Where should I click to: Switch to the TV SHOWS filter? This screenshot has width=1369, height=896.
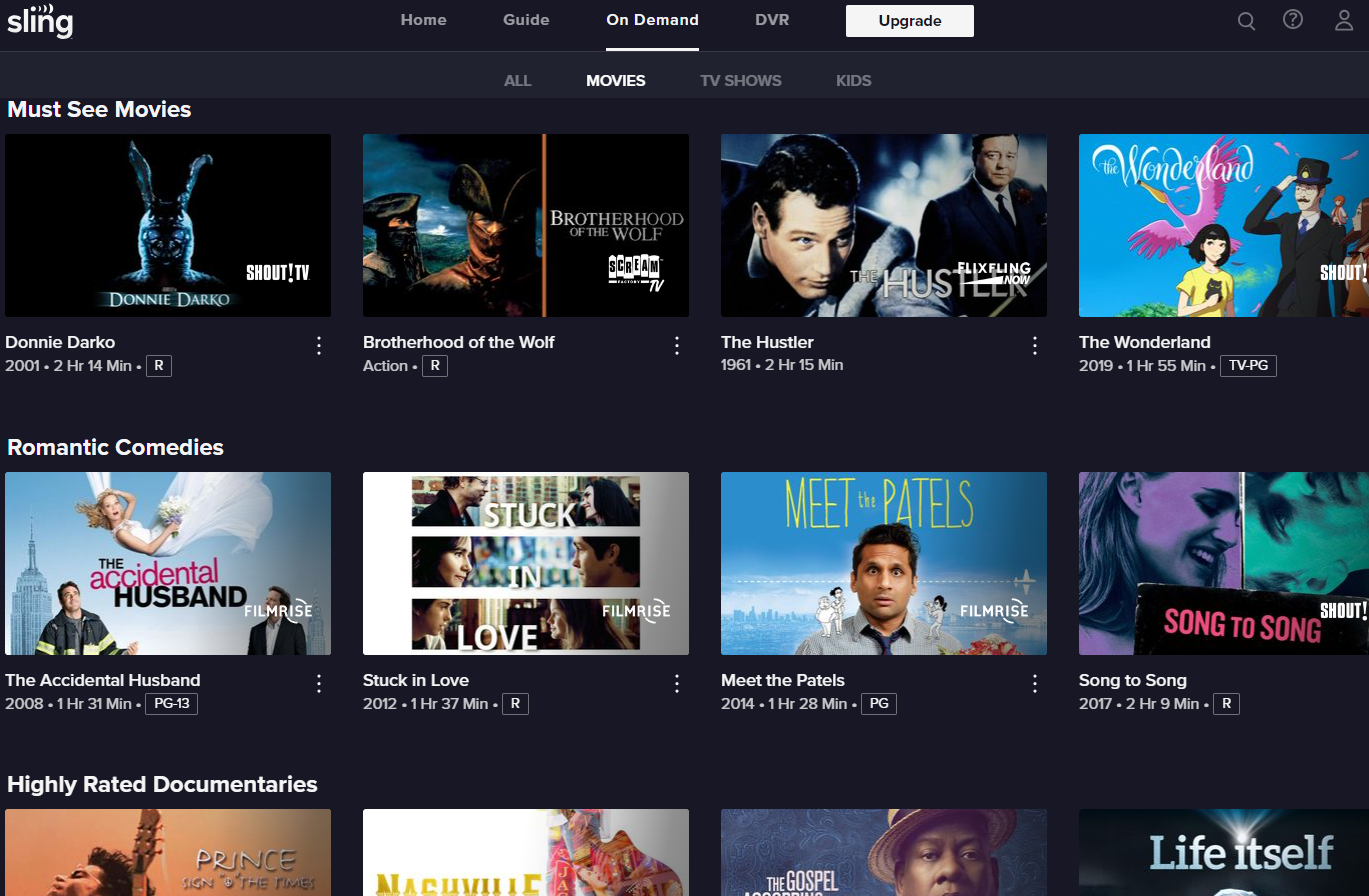pos(741,81)
